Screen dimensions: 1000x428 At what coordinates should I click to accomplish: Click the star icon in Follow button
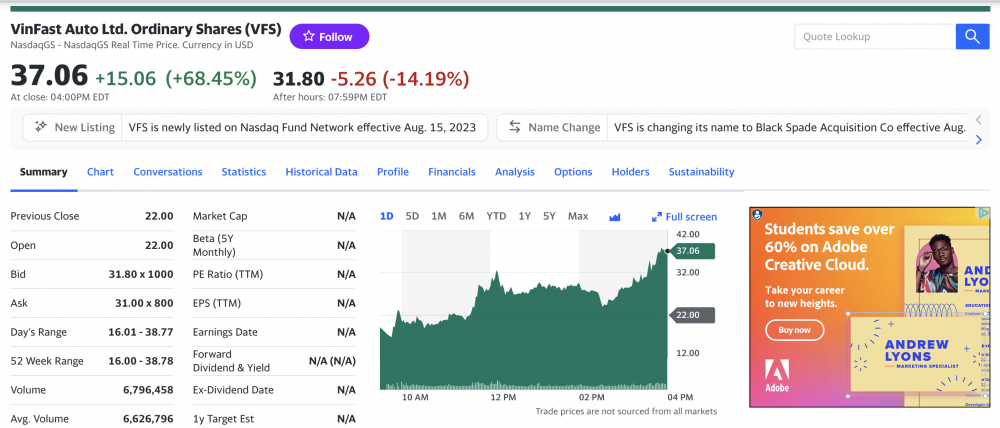tap(309, 36)
